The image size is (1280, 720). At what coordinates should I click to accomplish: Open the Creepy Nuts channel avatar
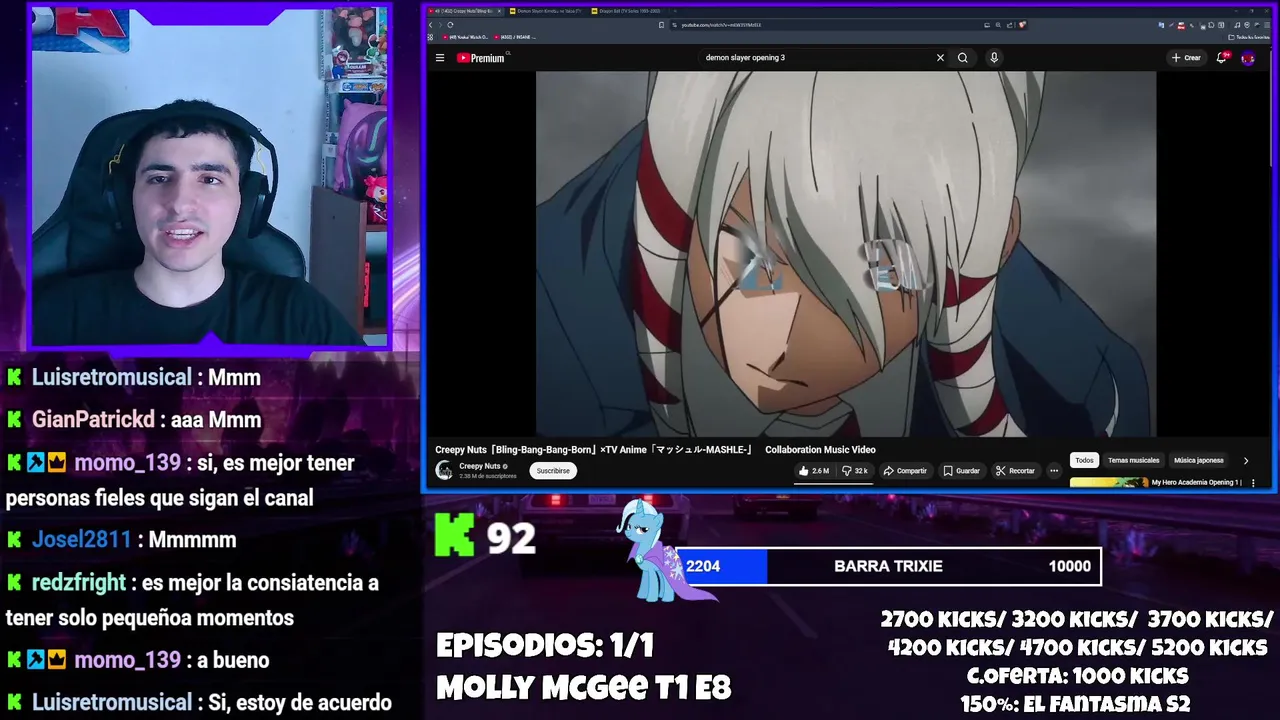(x=444, y=471)
